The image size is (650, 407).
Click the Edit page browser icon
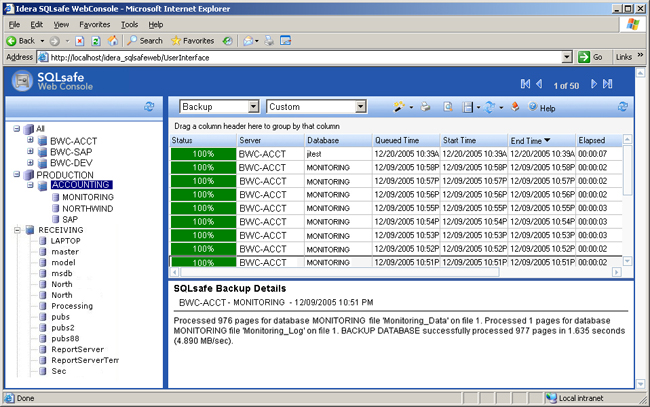(x=286, y=41)
